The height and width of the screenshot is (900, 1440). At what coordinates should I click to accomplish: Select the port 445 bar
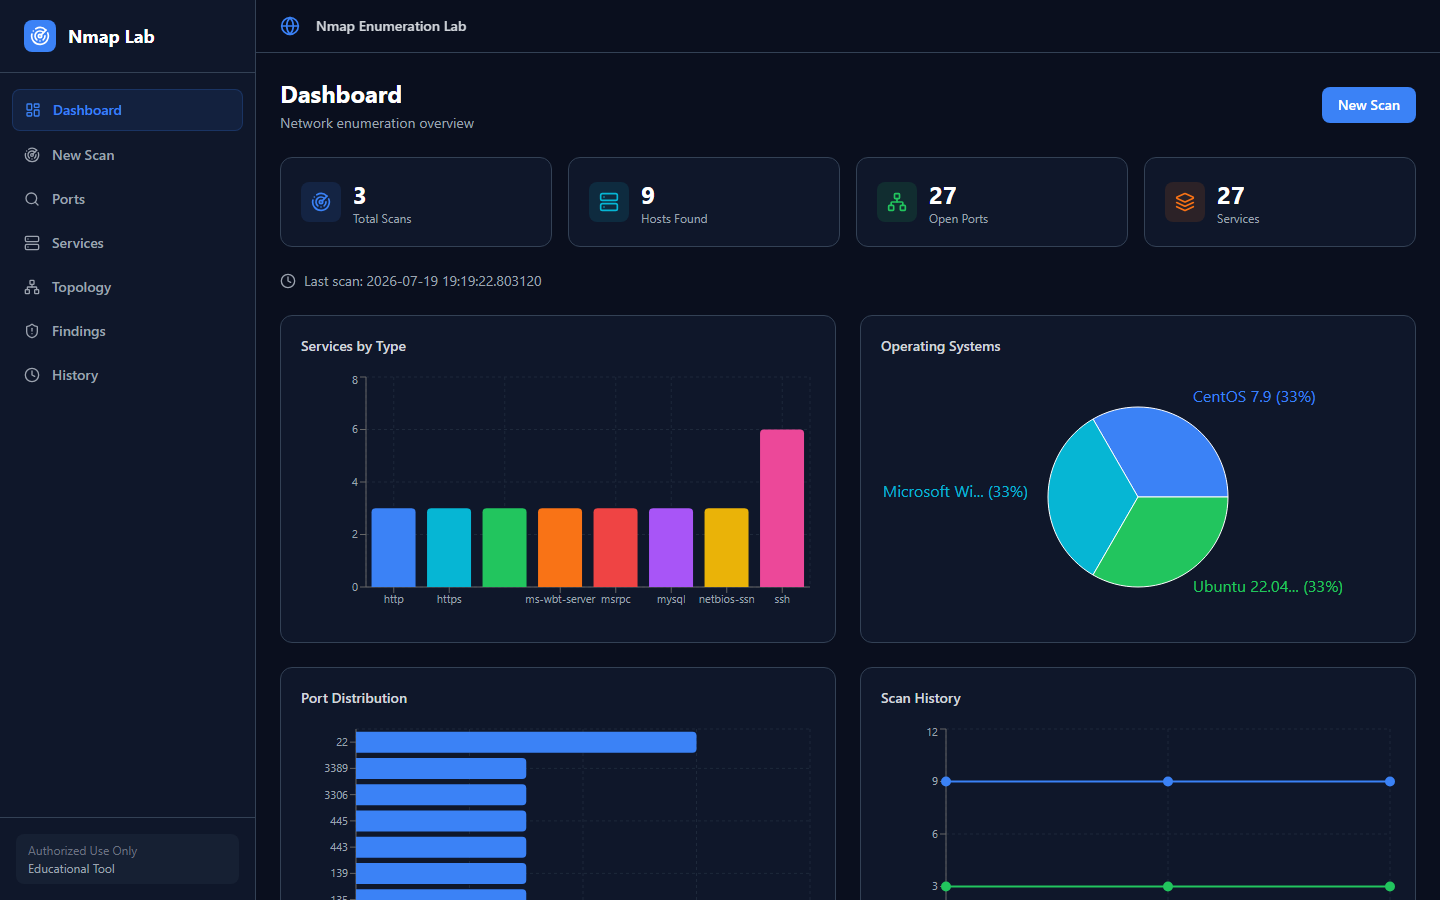(441, 821)
